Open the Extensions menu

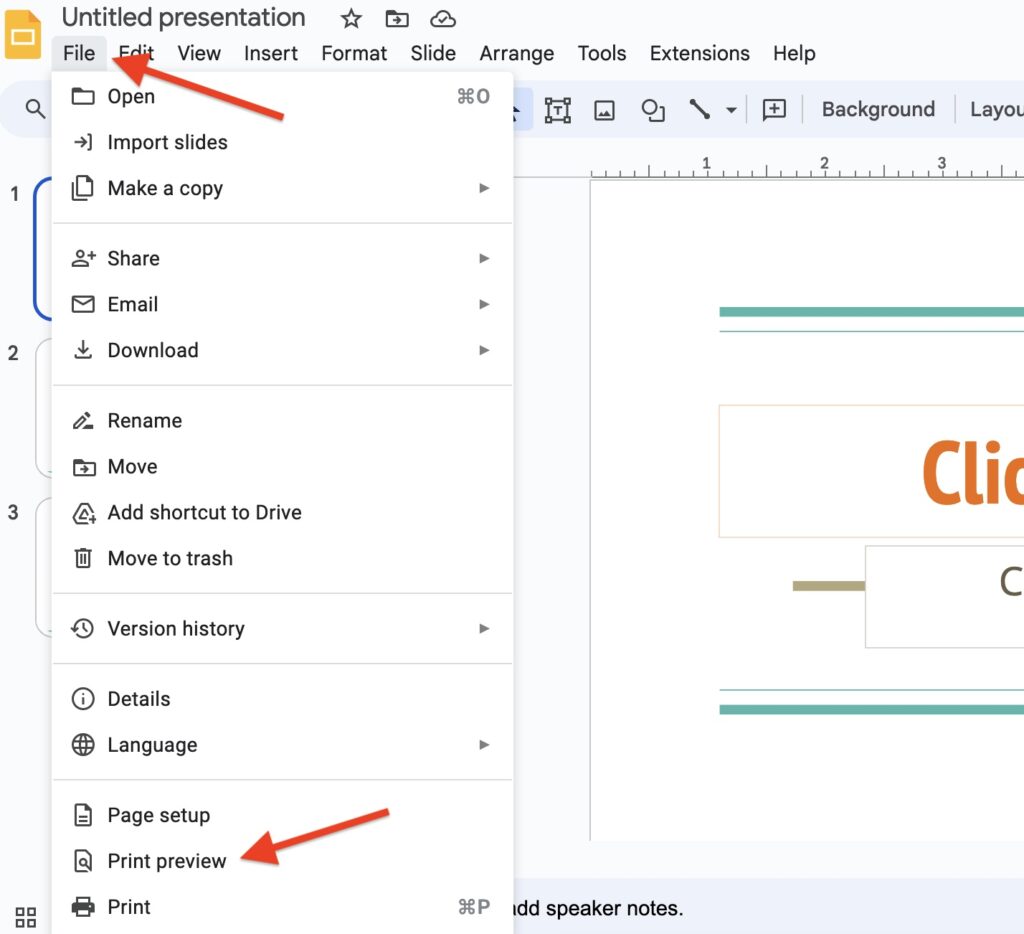pos(699,53)
